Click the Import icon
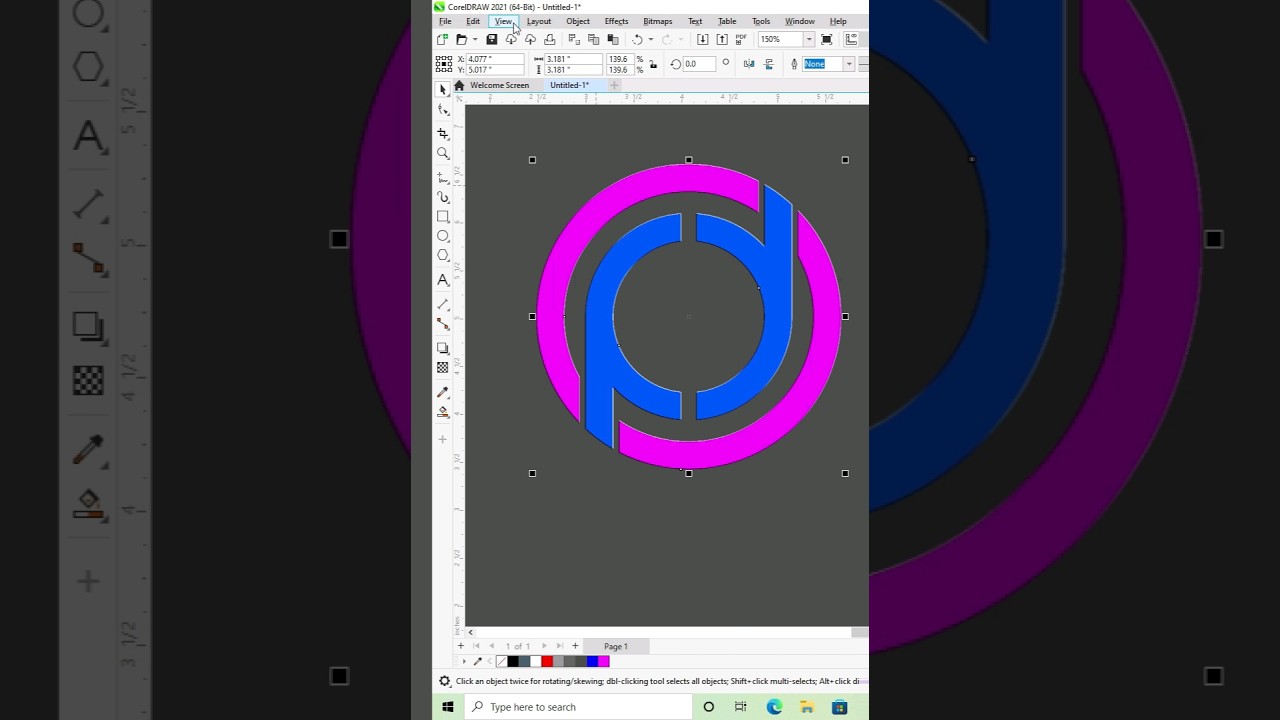 click(x=702, y=39)
